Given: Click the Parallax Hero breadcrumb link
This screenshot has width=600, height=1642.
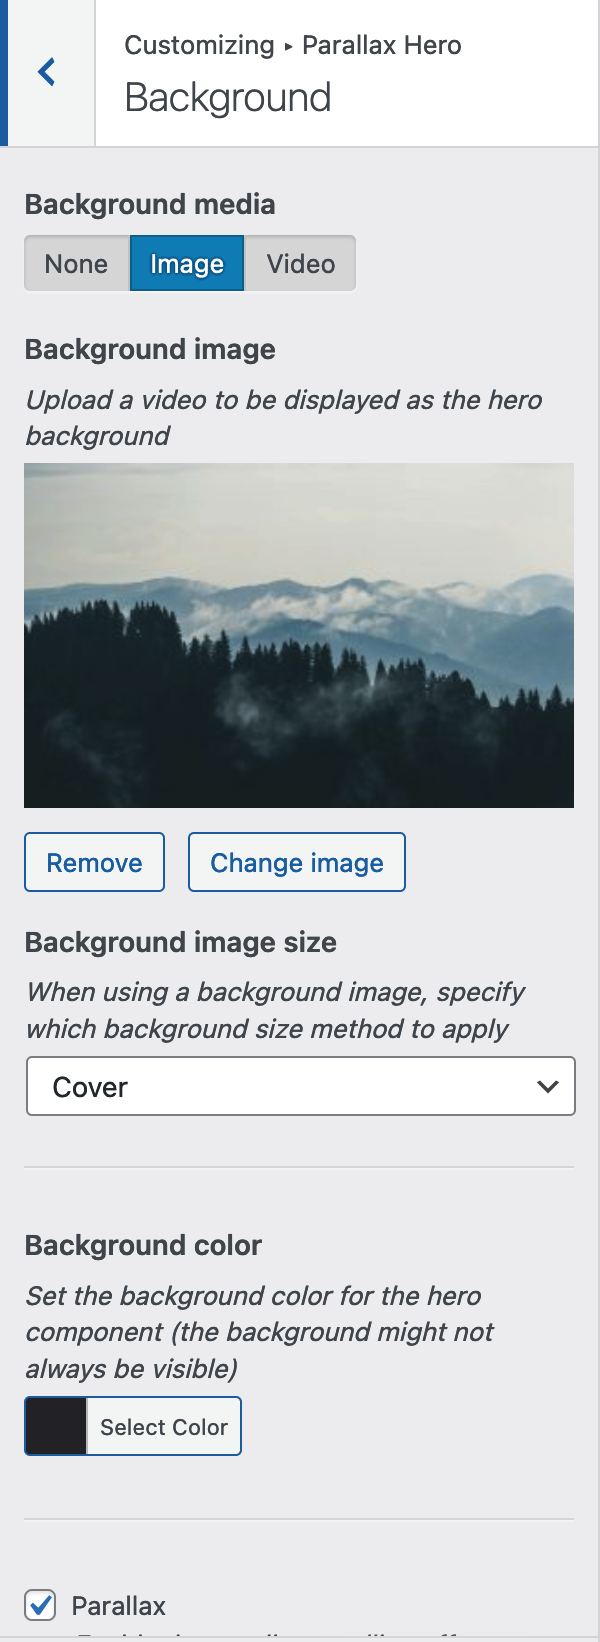Looking at the screenshot, I should pyautogui.click(x=381, y=45).
